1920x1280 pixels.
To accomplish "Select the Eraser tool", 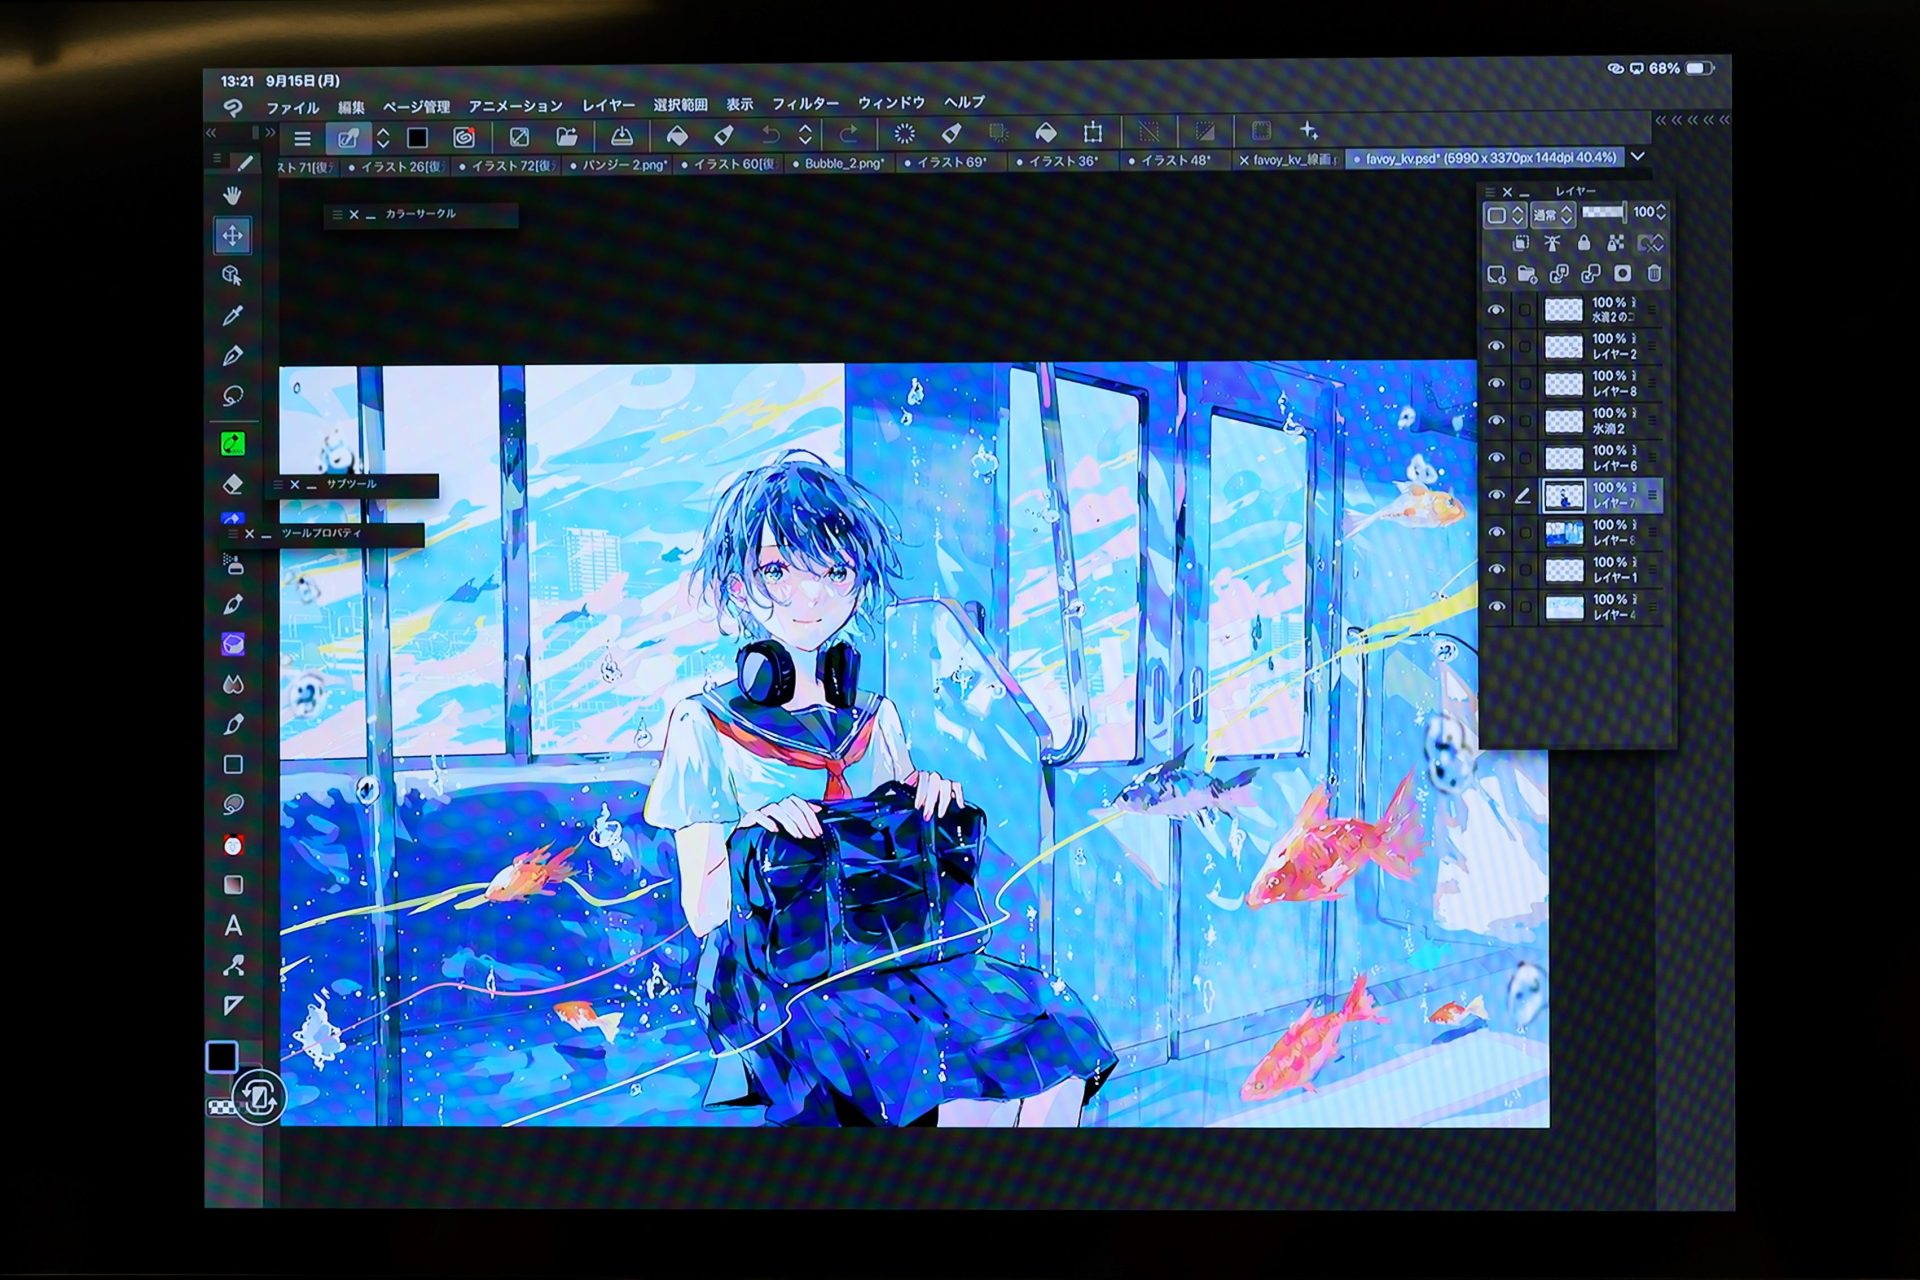I will [x=233, y=485].
